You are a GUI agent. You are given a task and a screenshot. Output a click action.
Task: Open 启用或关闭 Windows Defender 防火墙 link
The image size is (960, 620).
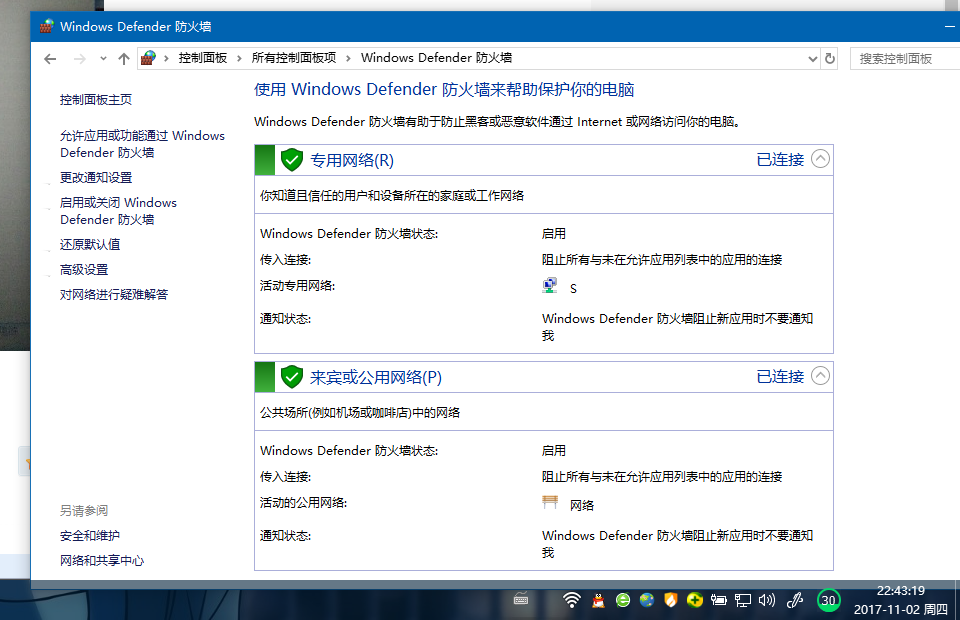(118, 211)
